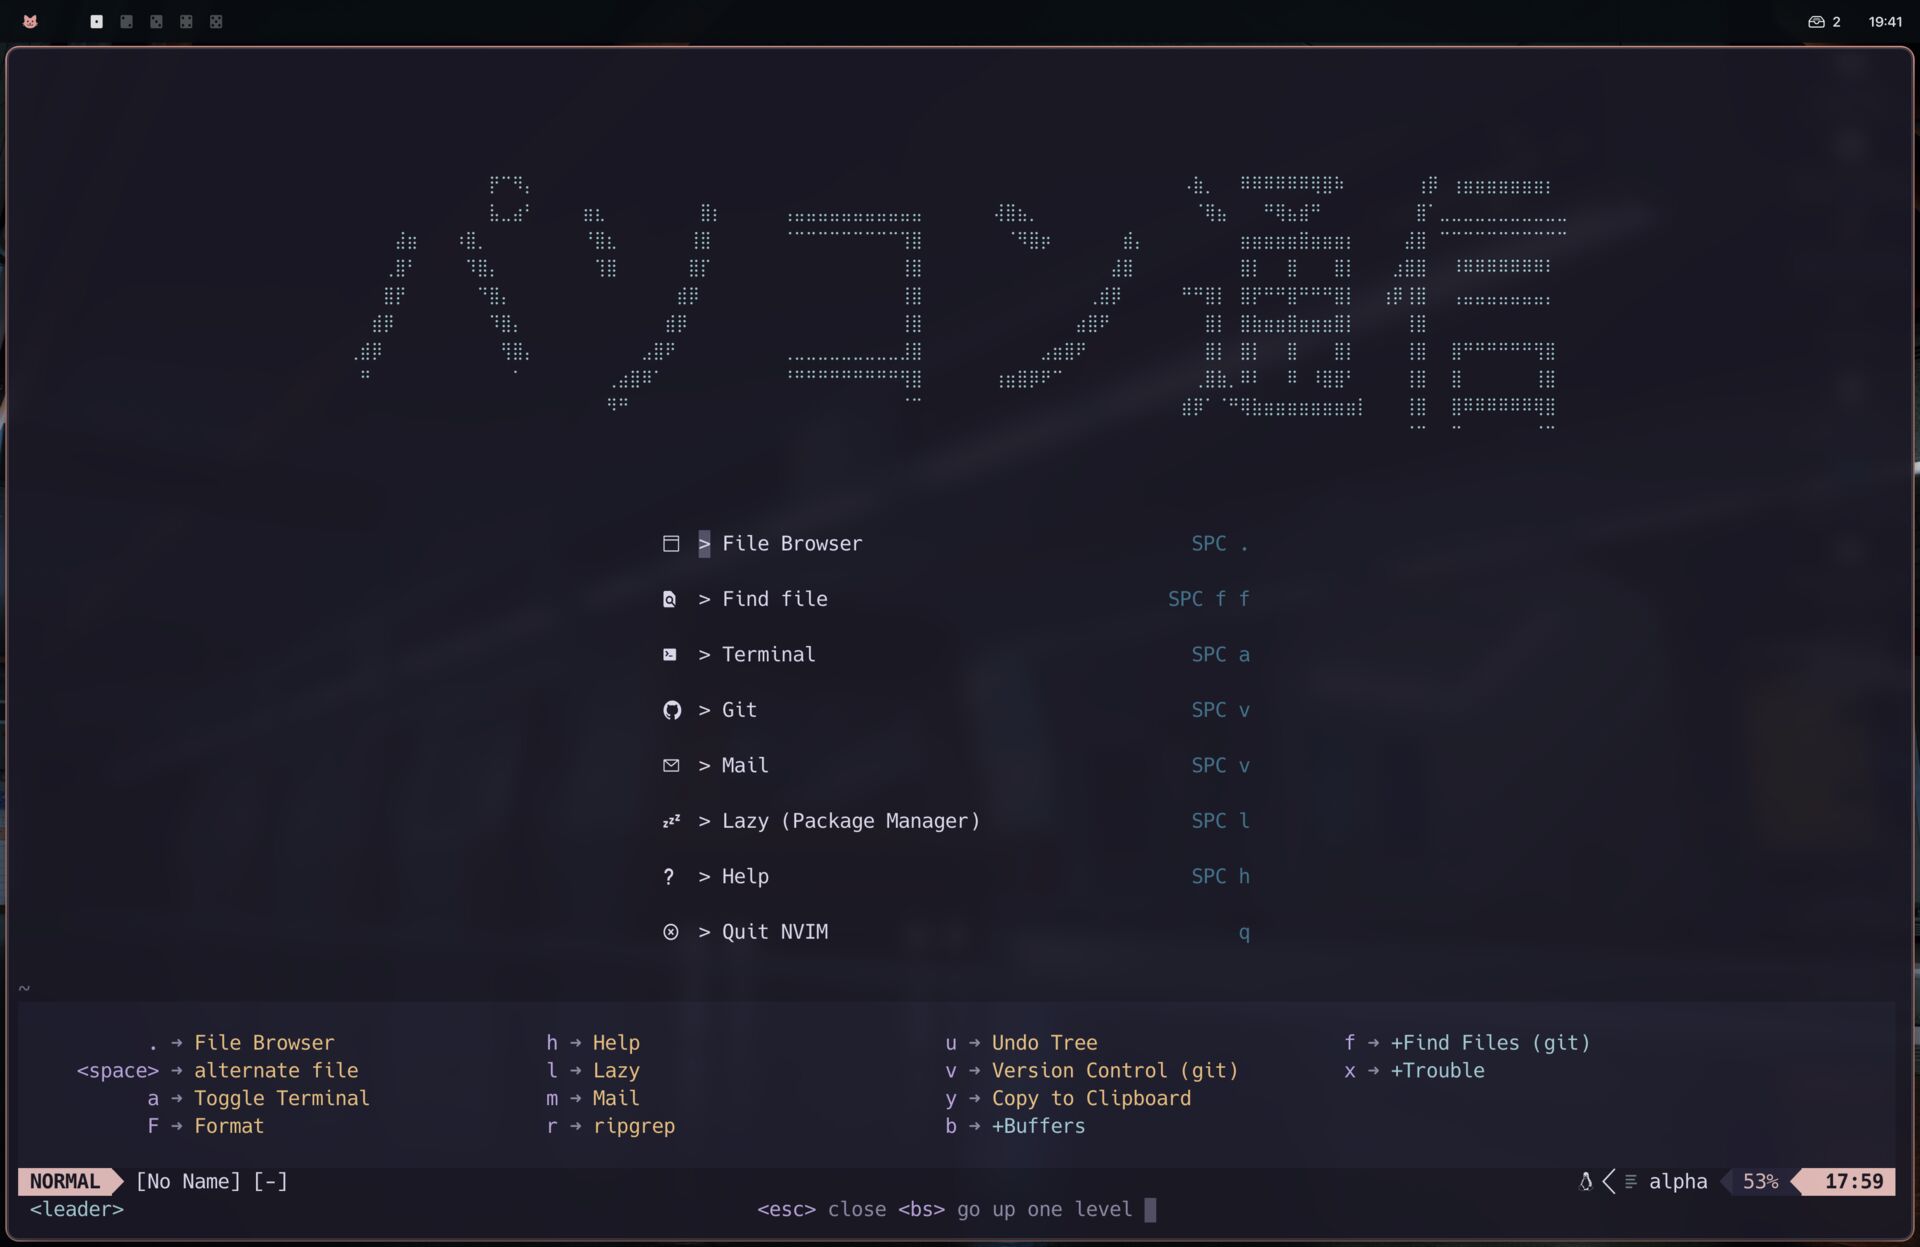
Task: Click the 'q' shortcut label
Action: [x=1244, y=933]
